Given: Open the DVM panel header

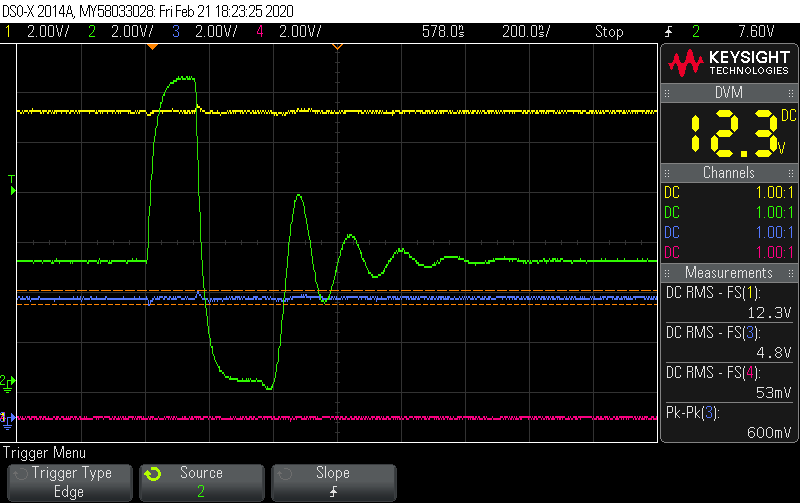Looking at the screenshot, I should tap(729, 93).
